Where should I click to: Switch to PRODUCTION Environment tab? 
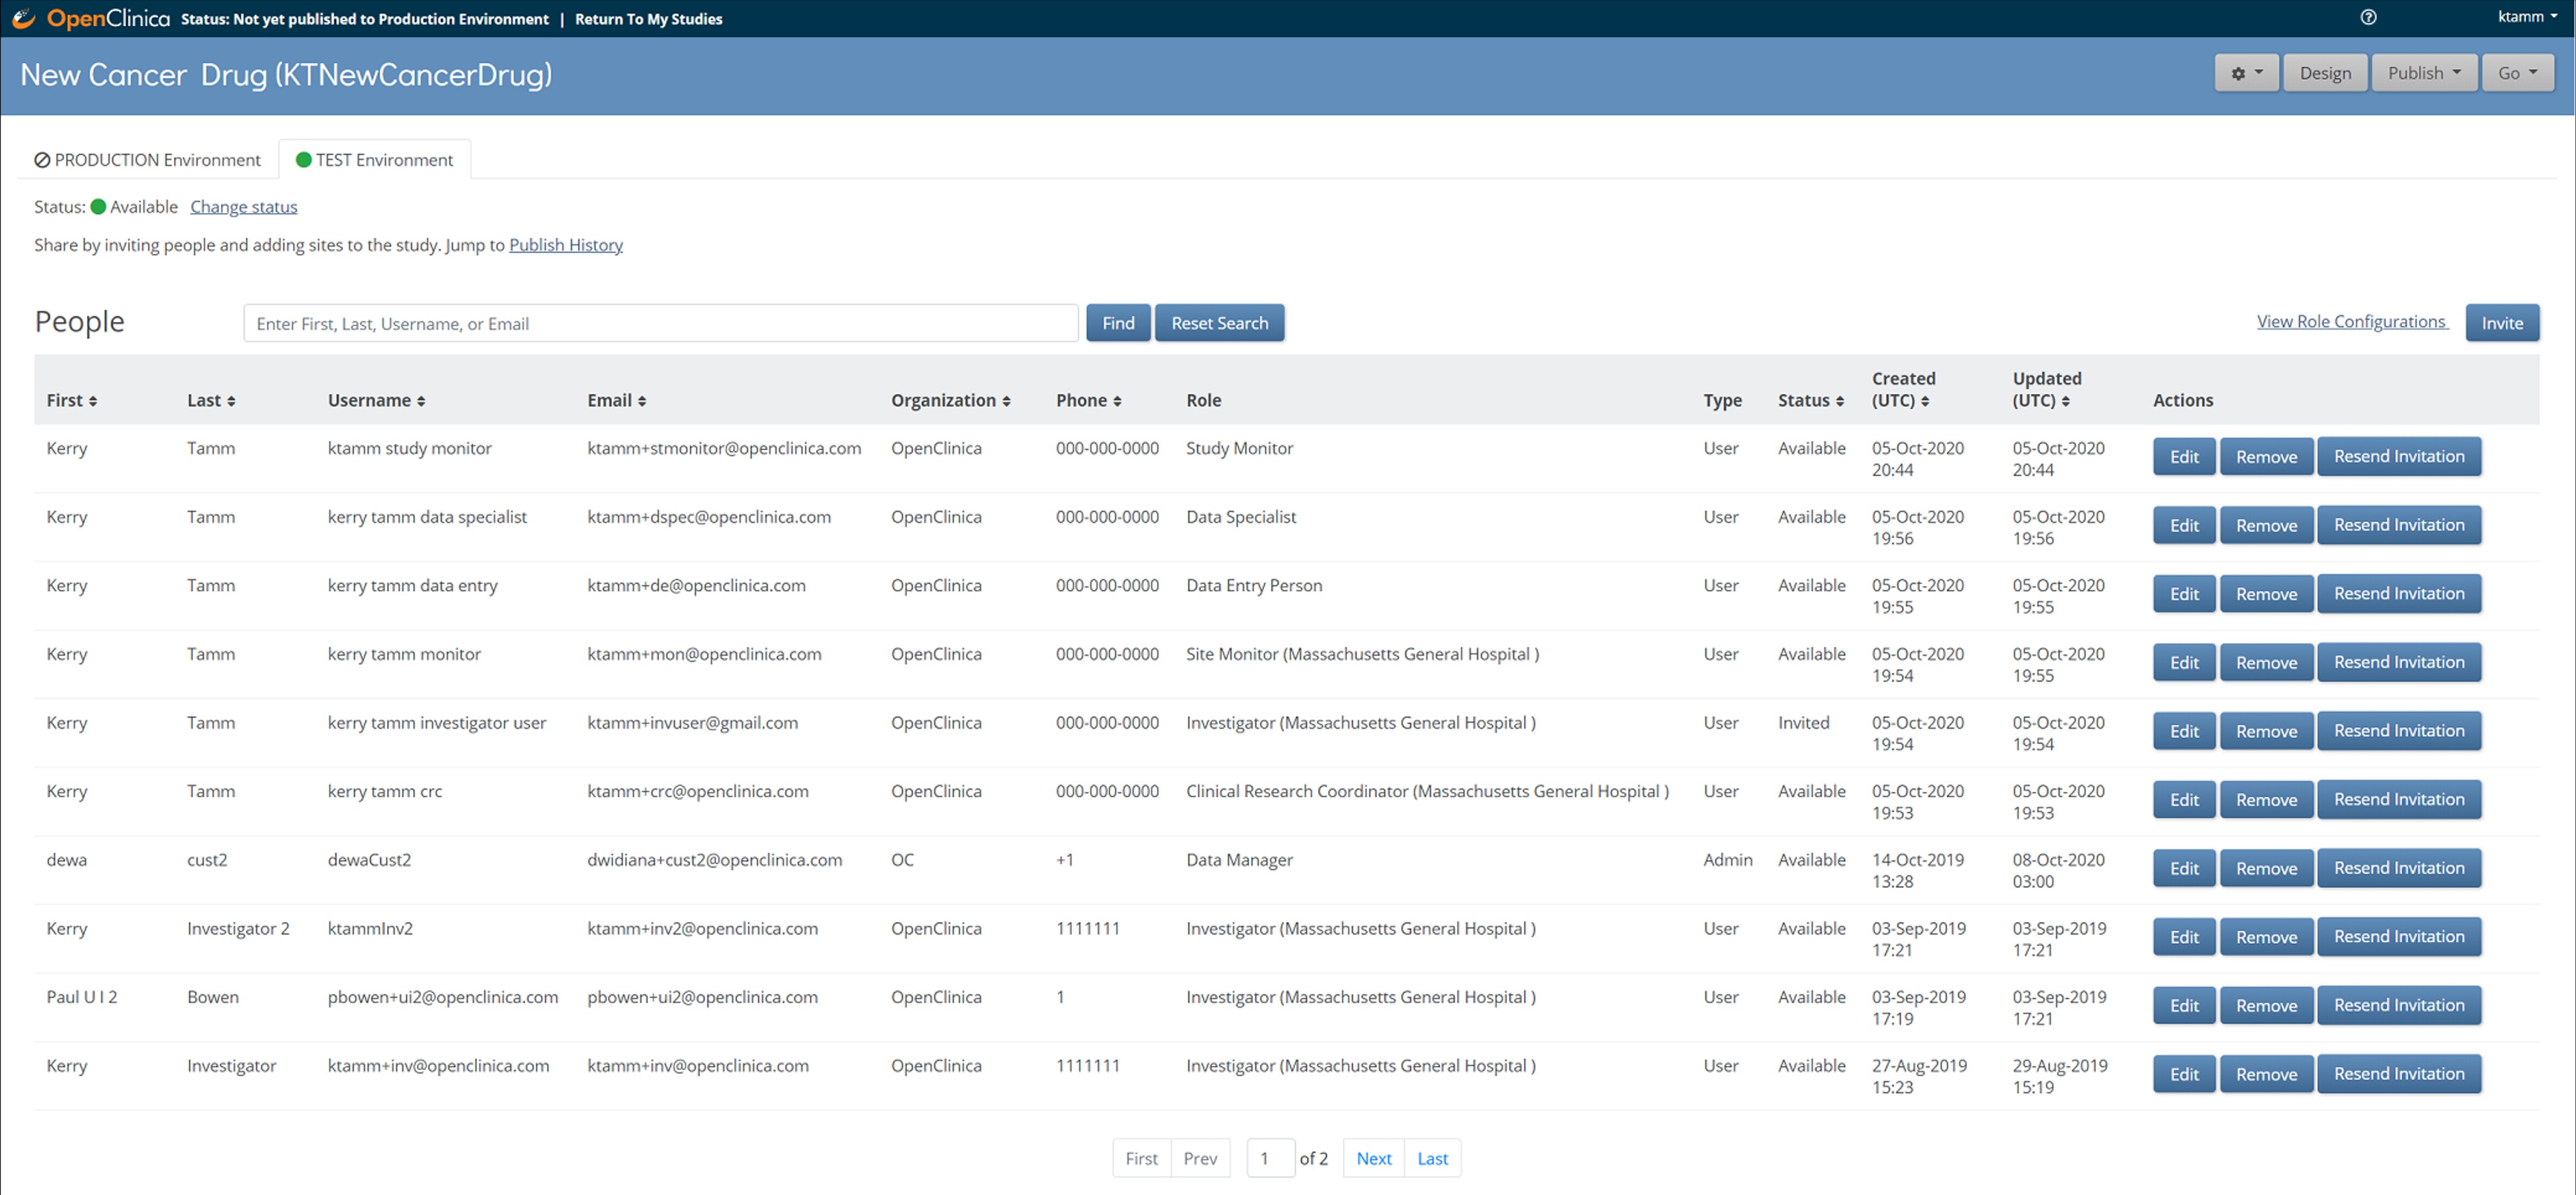click(147, 160)
